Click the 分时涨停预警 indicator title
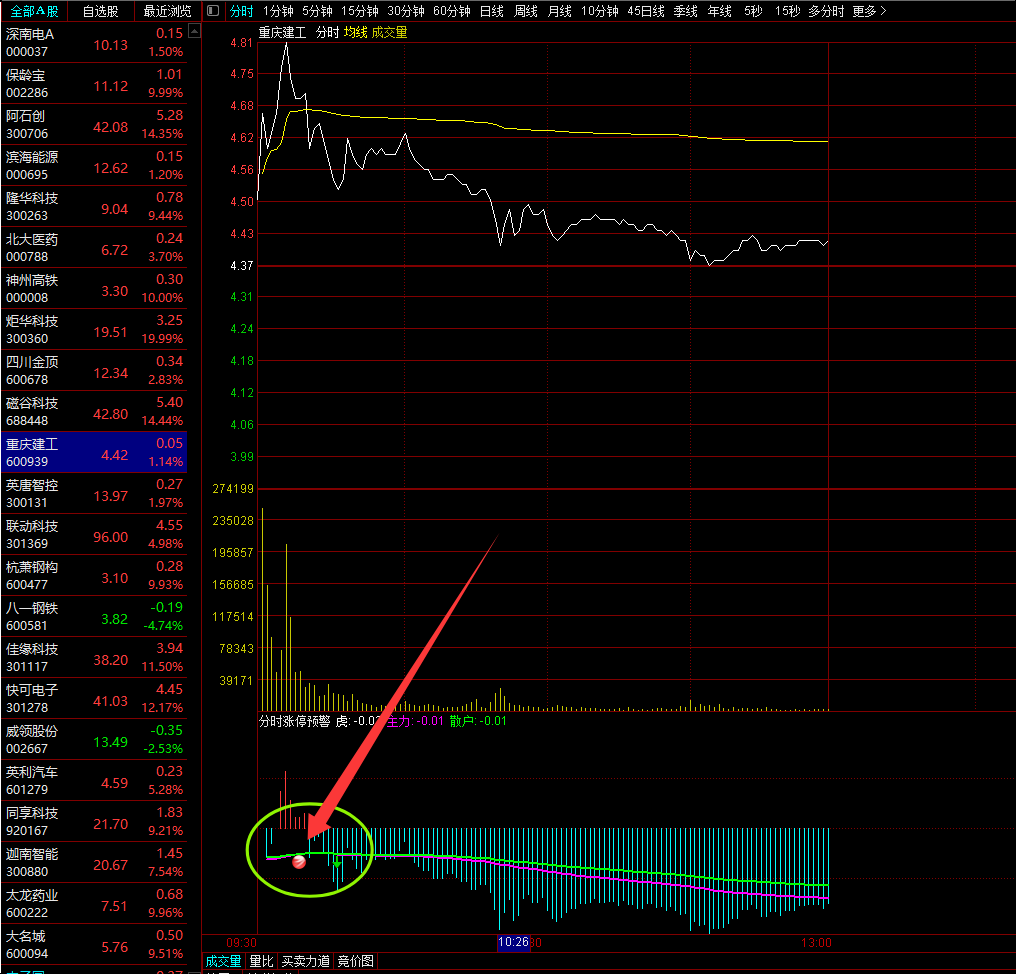This screenshot has width=1016, height=974. click(x=294, y=720)
